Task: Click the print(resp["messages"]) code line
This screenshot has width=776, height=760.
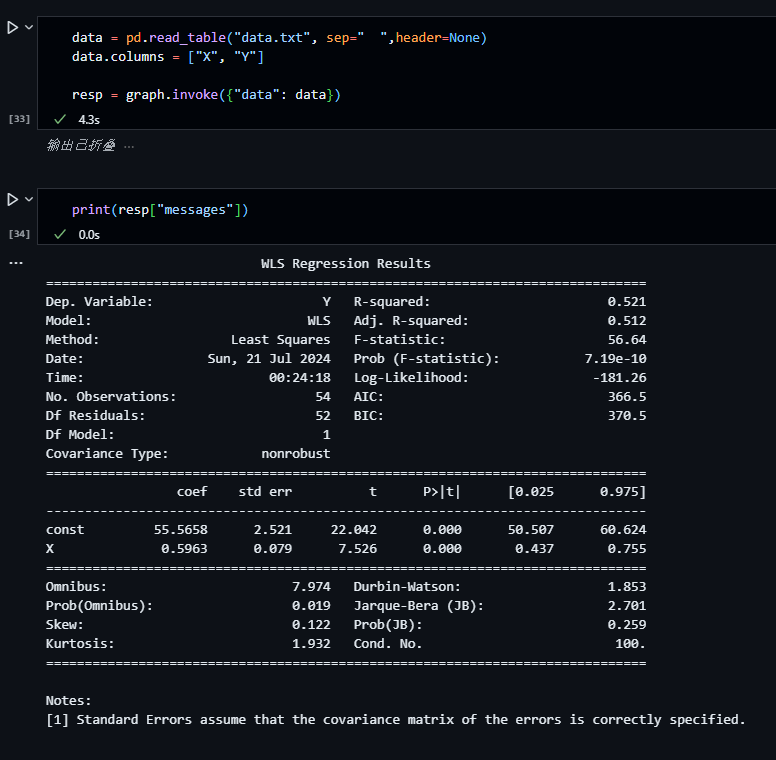Action: coord(160,210)
